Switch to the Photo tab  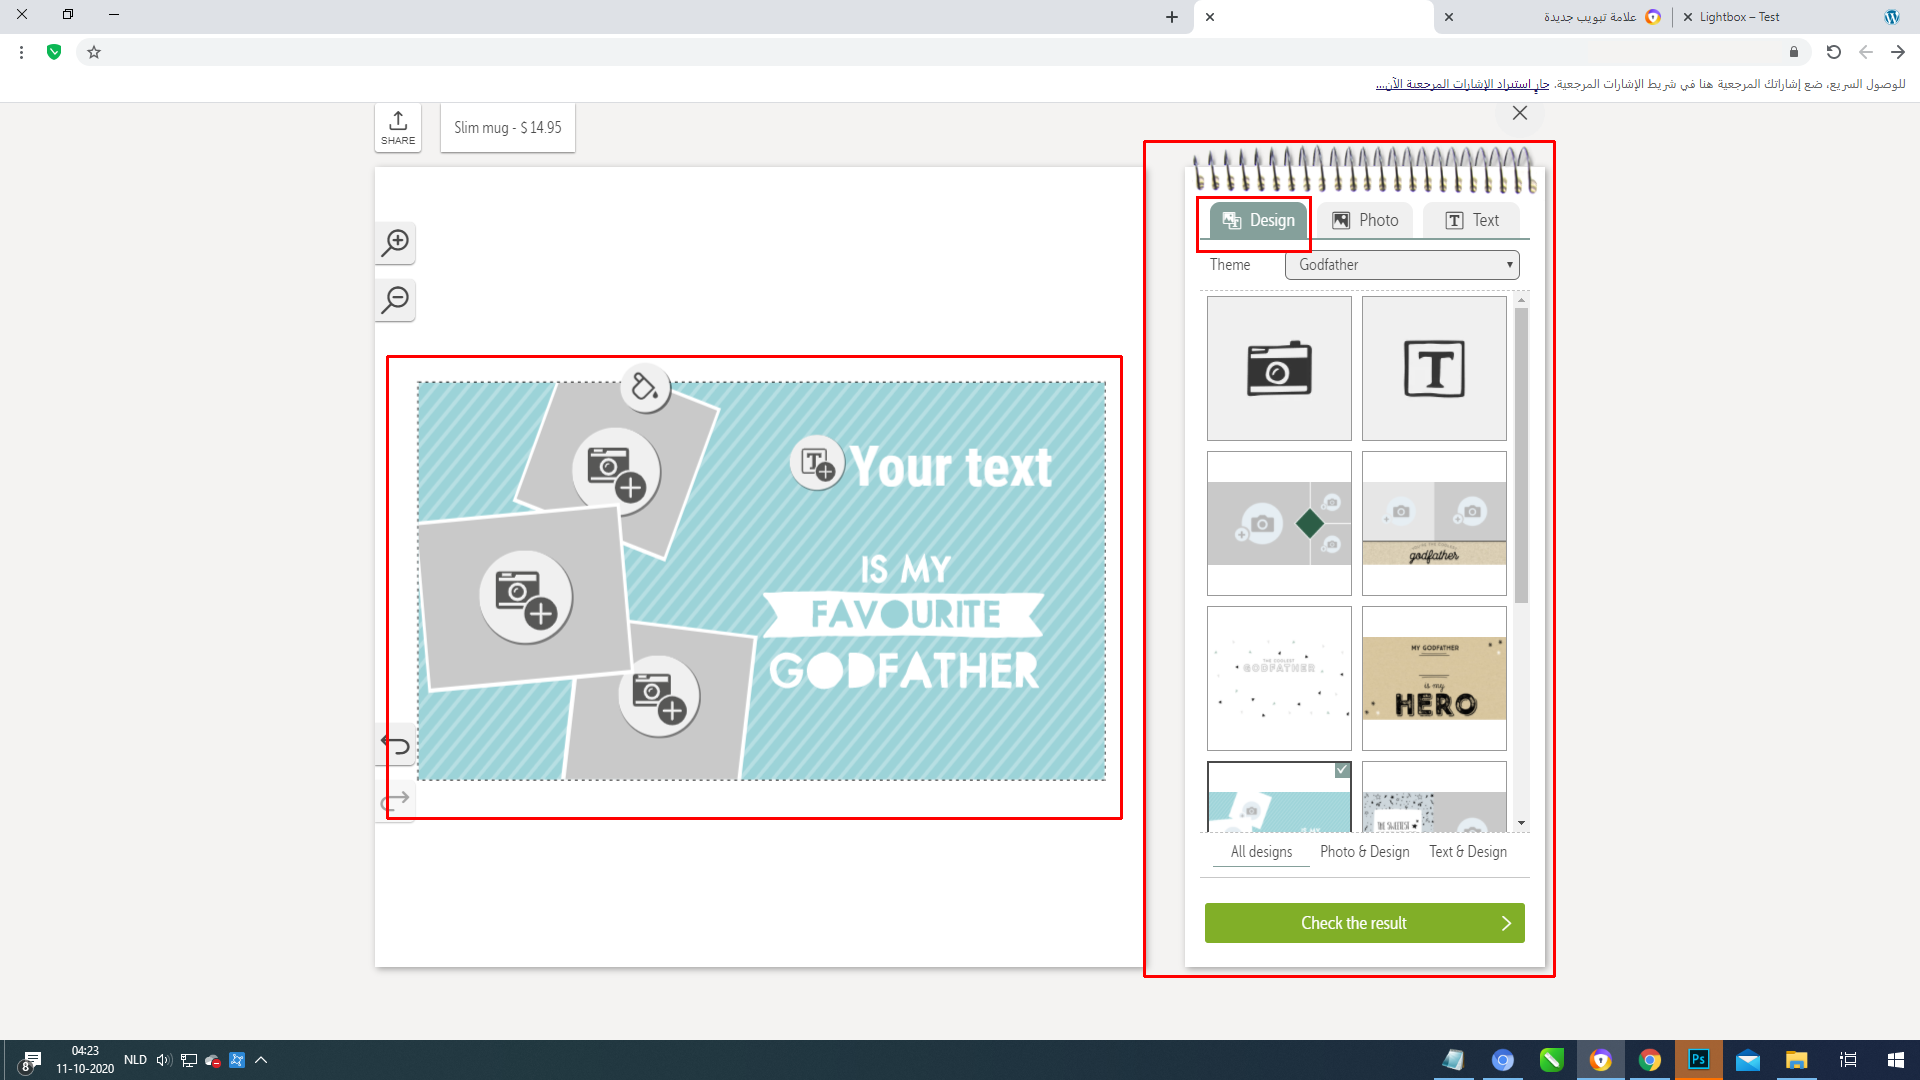pos(1365,220)
